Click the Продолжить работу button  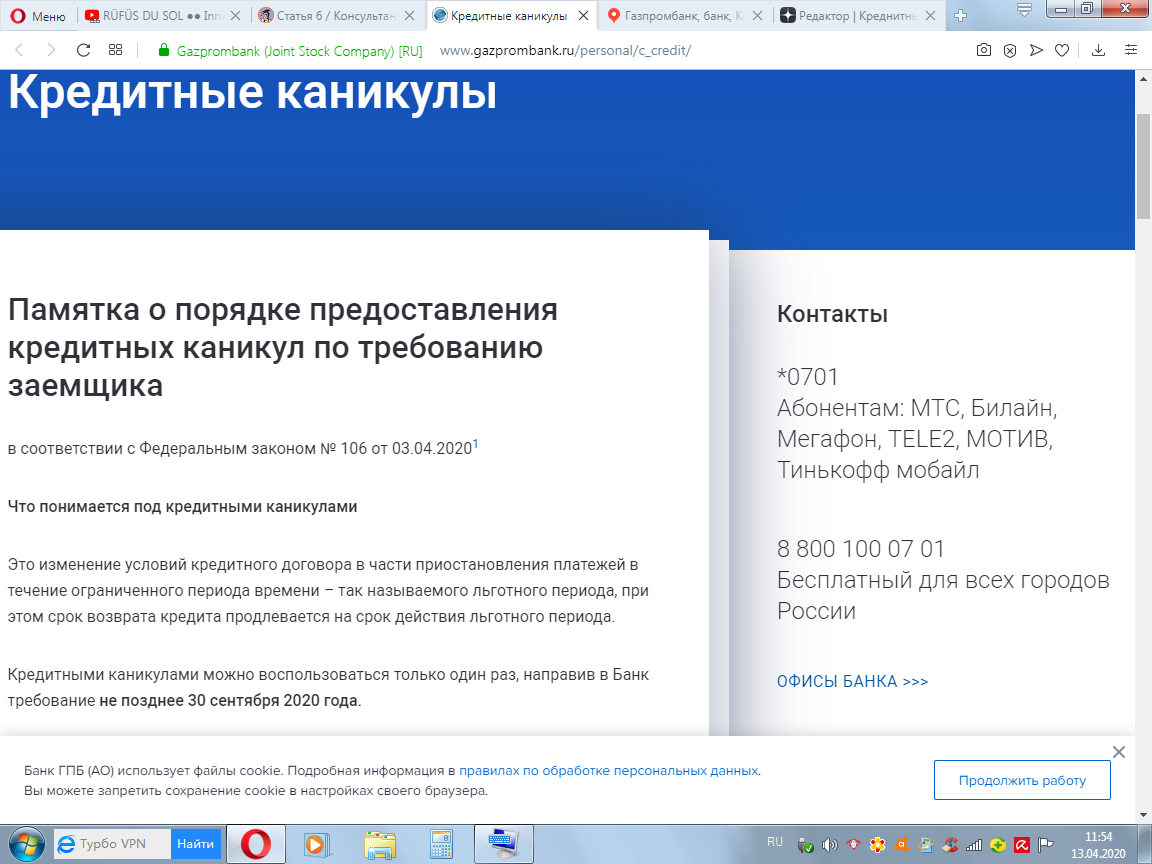1022,780
